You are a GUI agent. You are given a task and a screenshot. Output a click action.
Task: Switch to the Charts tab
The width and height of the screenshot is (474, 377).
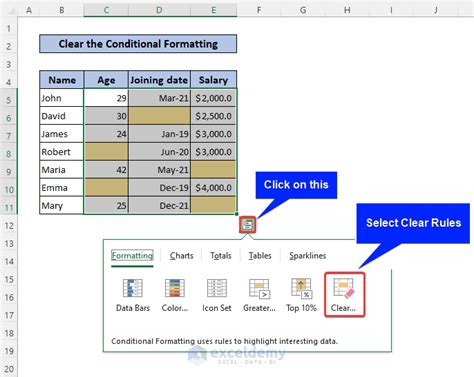coord(181,256)
